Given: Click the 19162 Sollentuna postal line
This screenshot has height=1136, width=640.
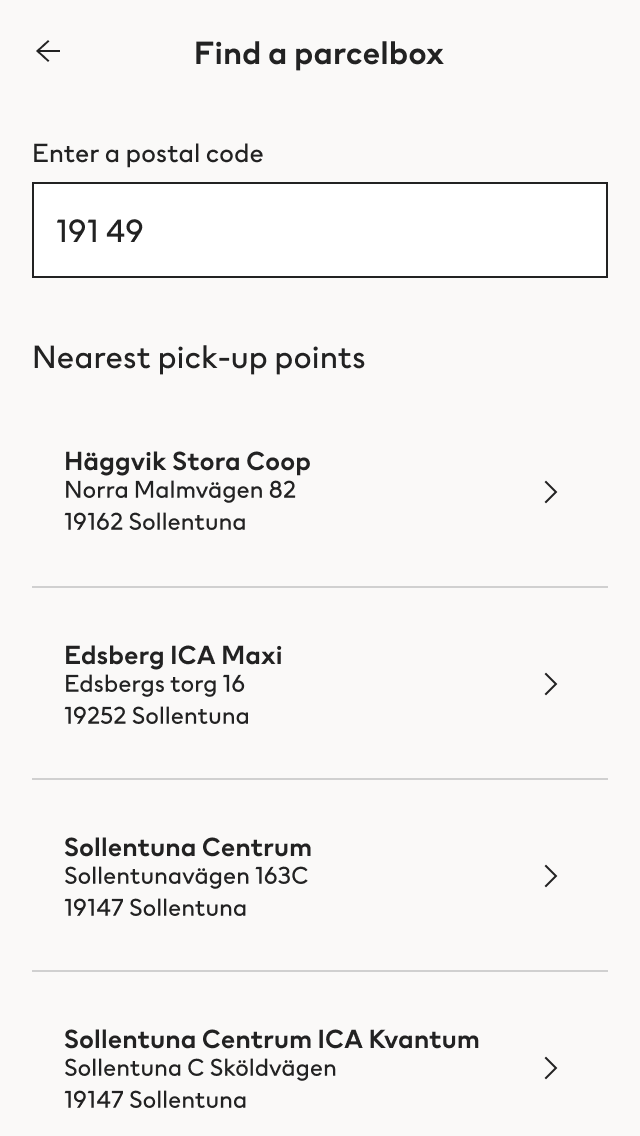Looking at the screenshot, I should tap(155, 522).
